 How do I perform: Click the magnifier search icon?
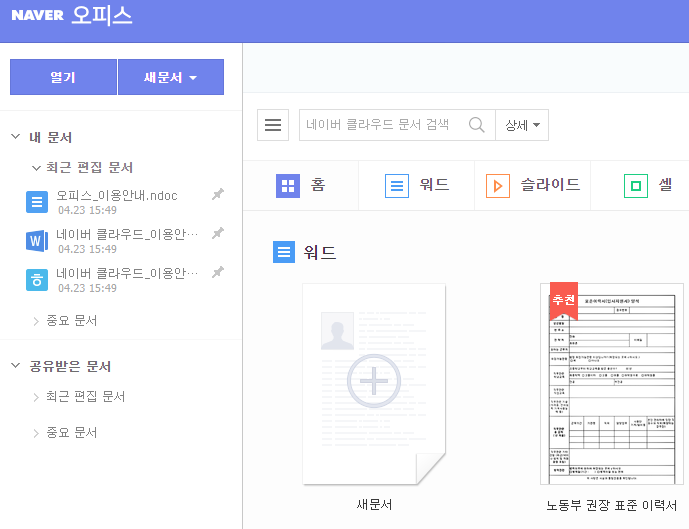(477, 125)
